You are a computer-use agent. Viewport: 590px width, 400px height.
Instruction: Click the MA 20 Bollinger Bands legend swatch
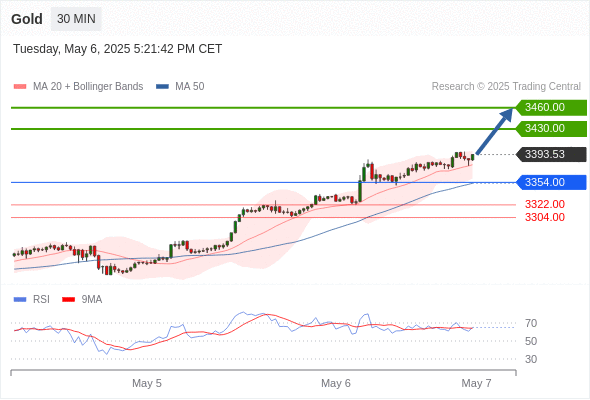point(20,87)
